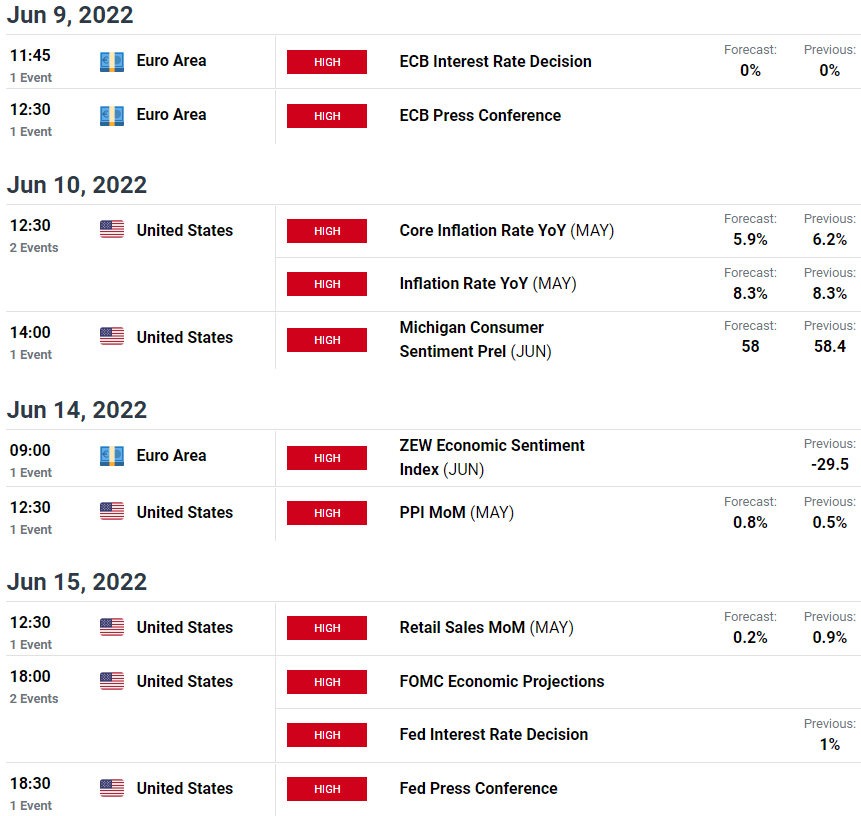Click the Retail Sales forecast value 0.2%
Screen dimensions: 861x816
750,638
